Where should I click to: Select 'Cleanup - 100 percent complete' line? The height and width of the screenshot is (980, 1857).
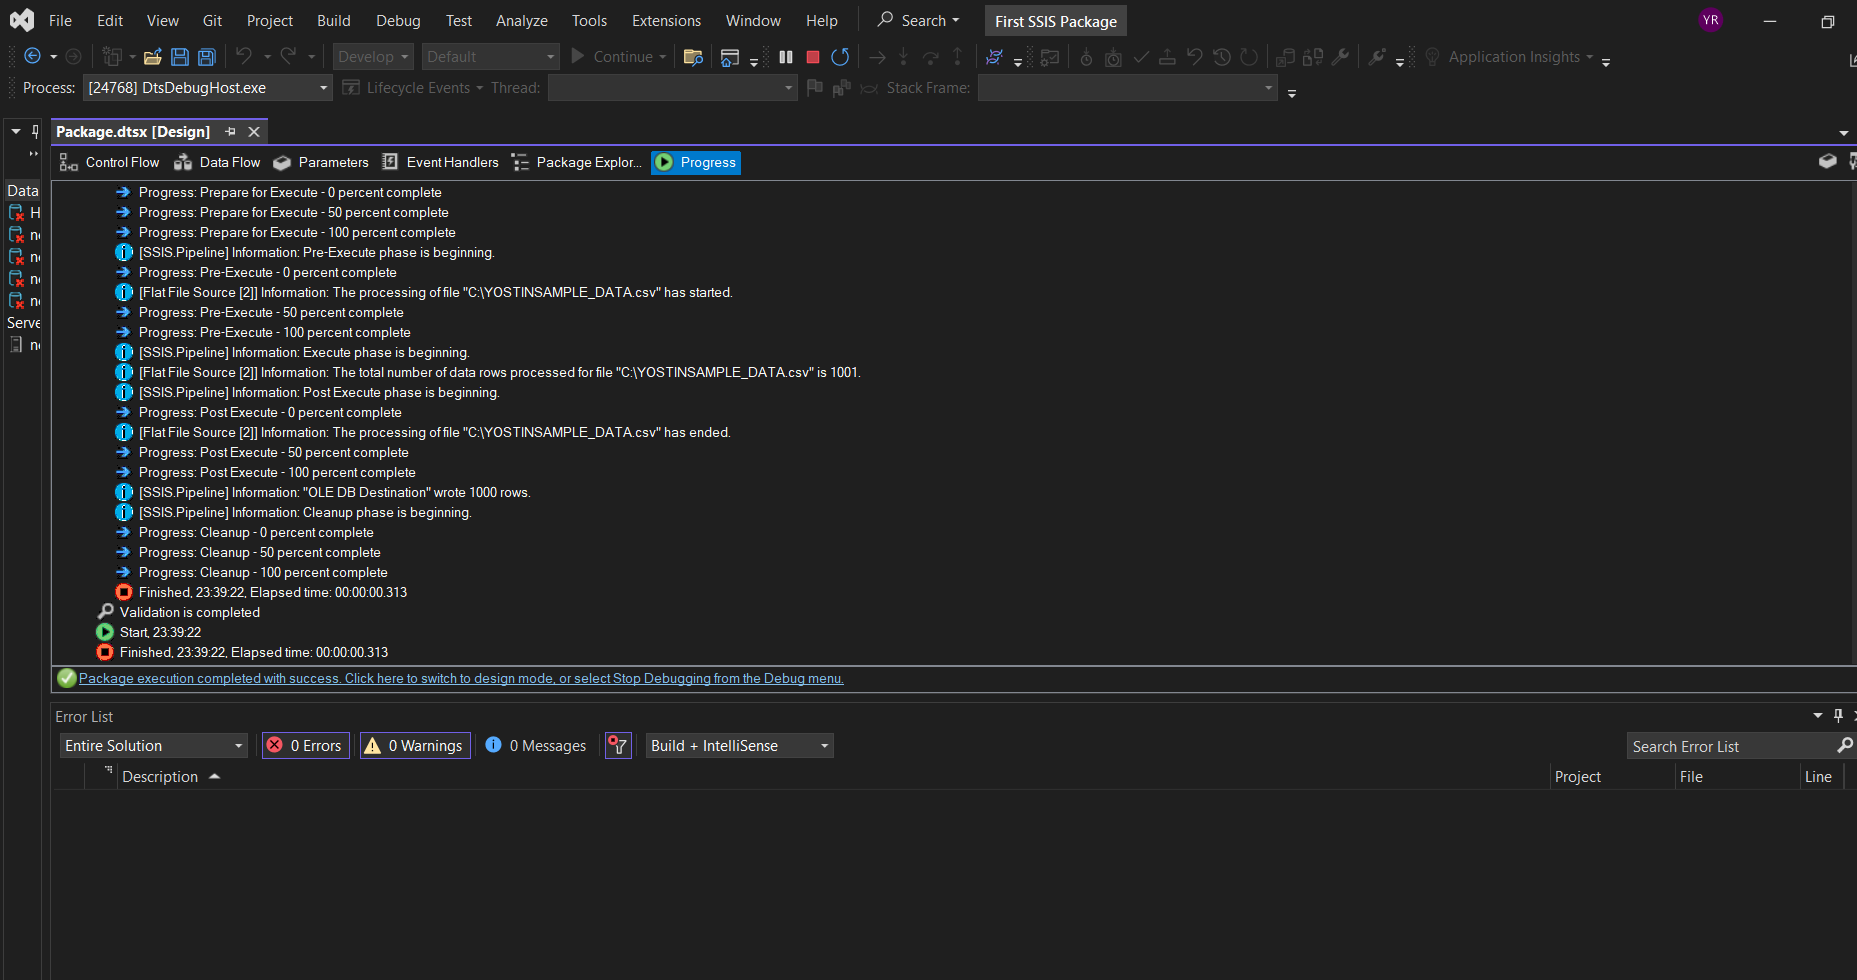263,572
